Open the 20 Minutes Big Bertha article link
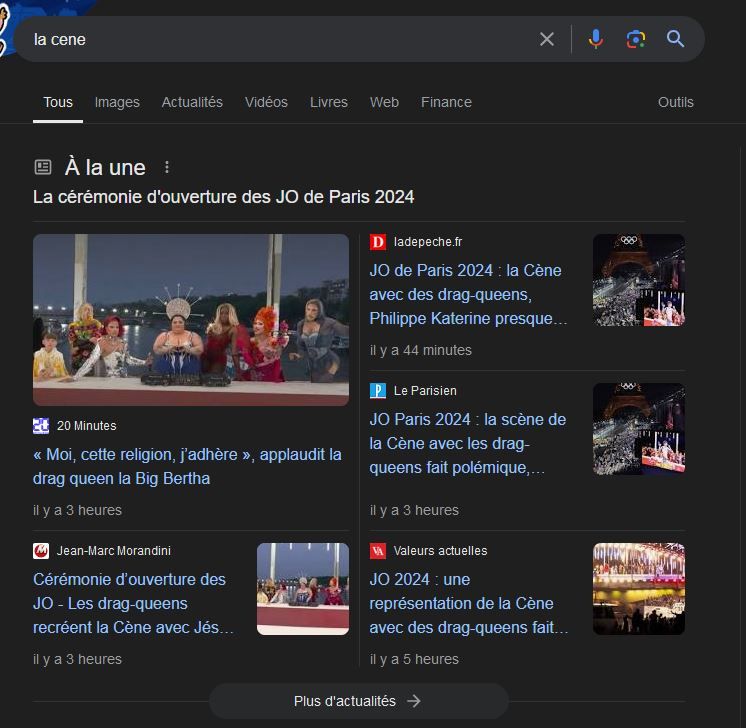 (x=187, y=466)
